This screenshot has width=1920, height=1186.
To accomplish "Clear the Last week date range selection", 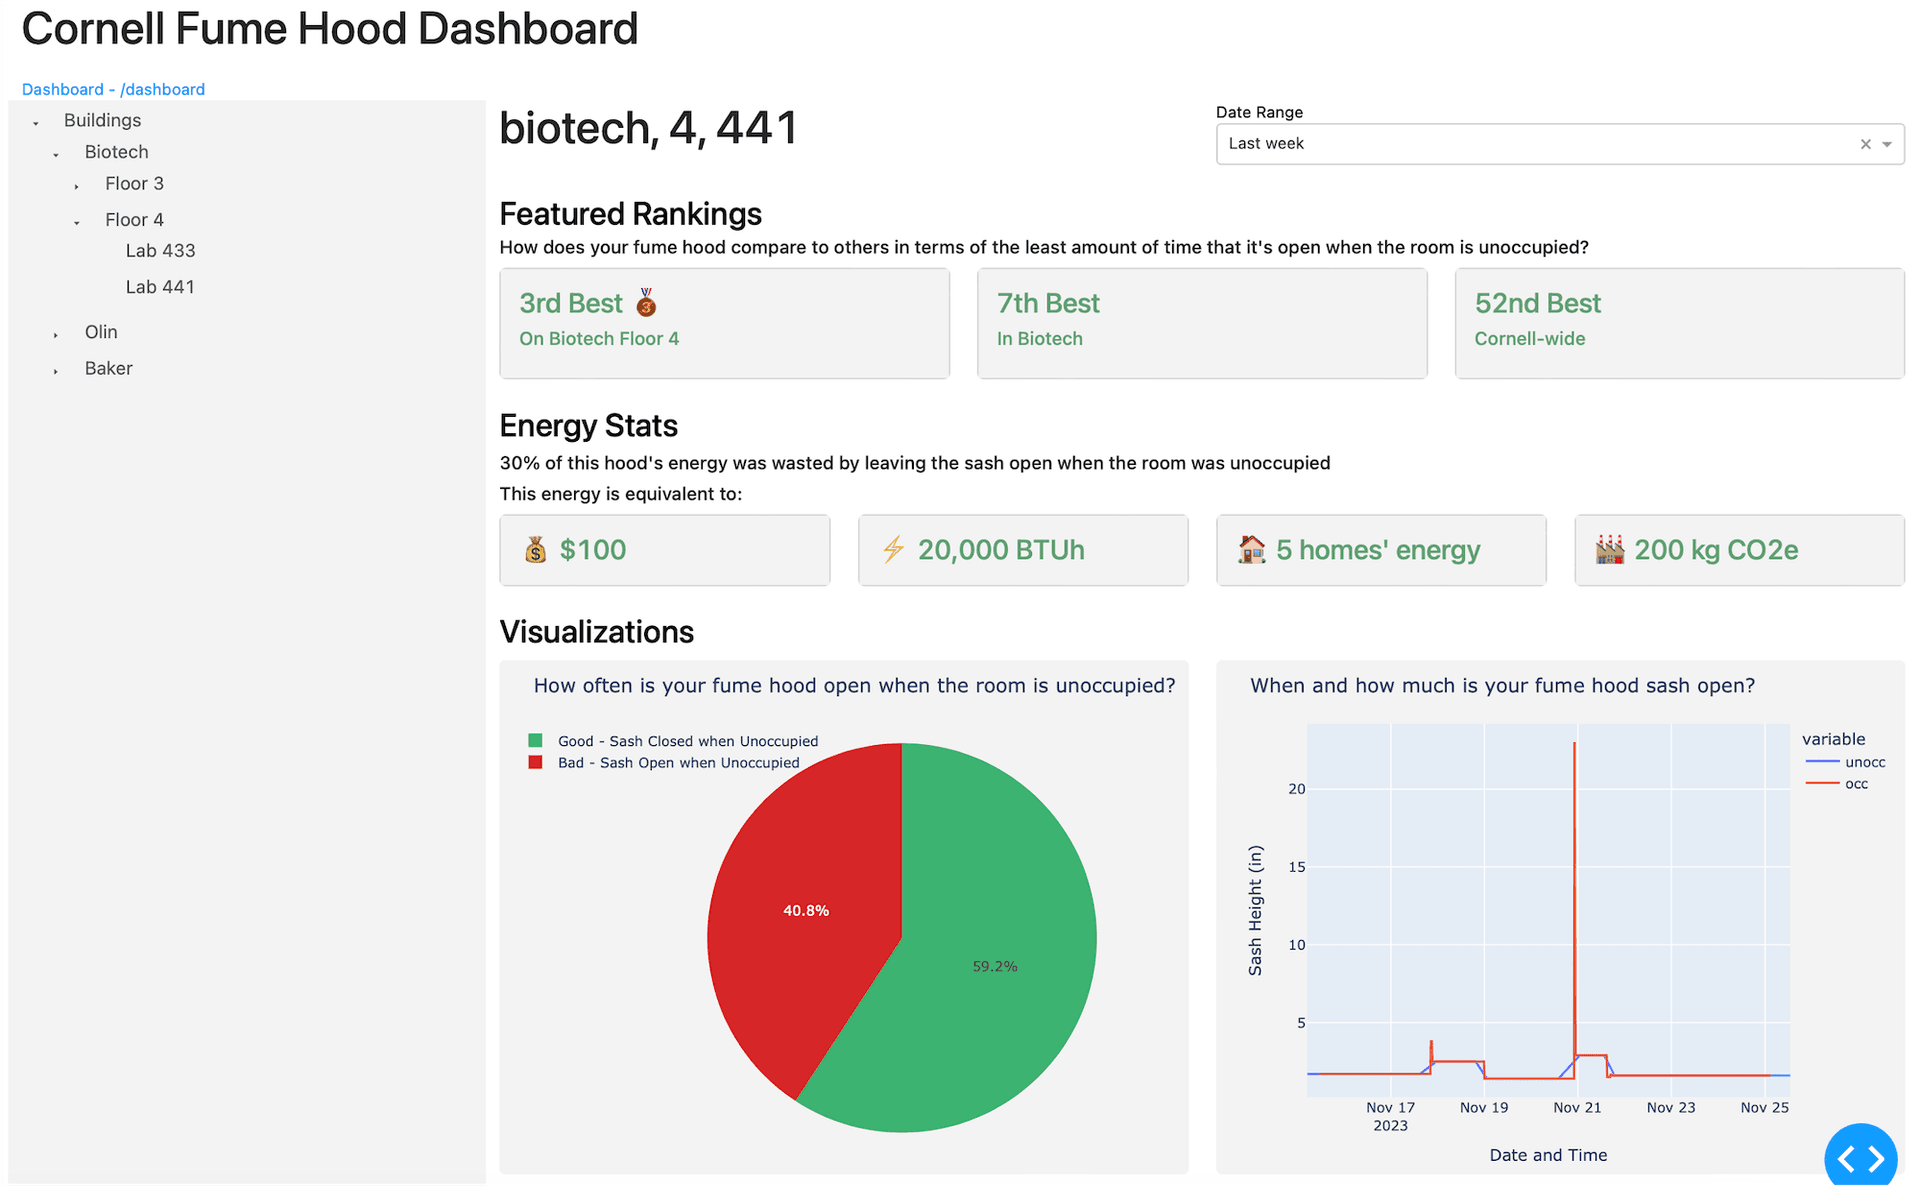I will [1865, 144].
